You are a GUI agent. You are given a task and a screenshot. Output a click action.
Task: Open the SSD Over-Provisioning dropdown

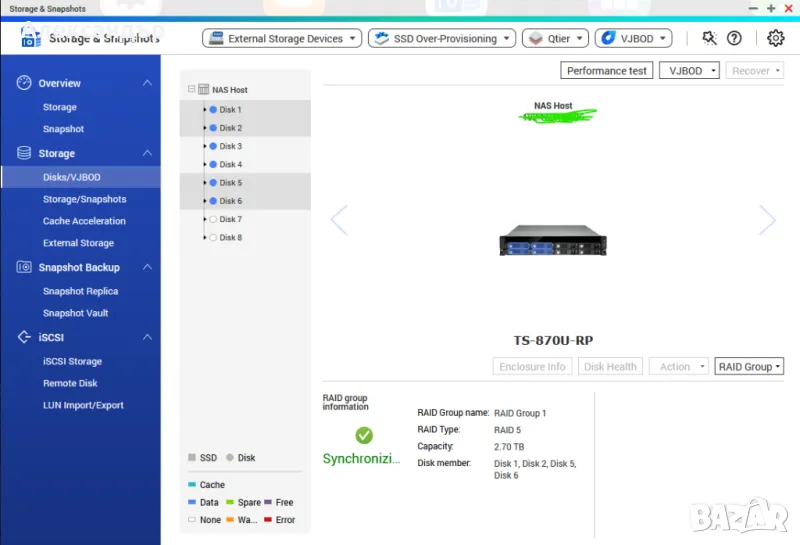click(x=440, y=39)
